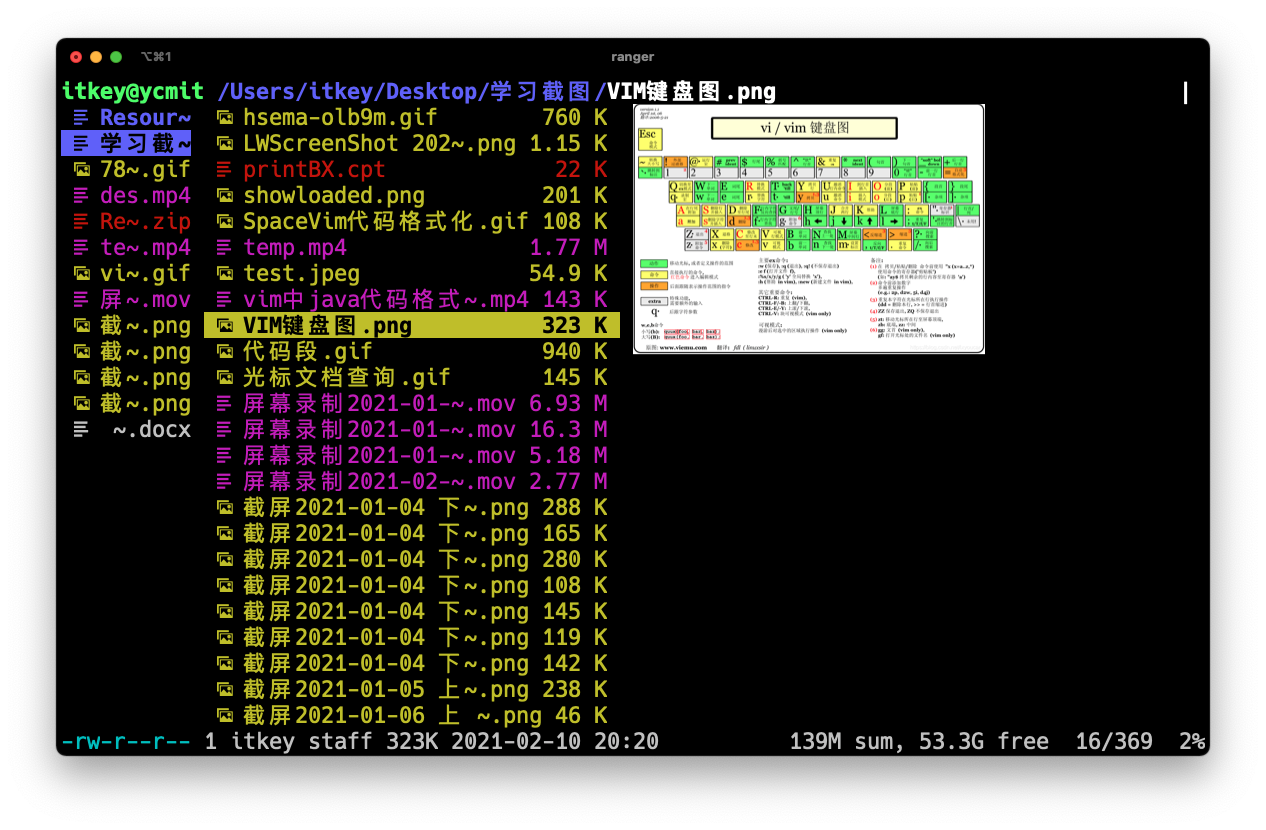The image size is (1266, 830).
Task: Click the green zoom button of the ranger window
Action: tap(116, 57)
